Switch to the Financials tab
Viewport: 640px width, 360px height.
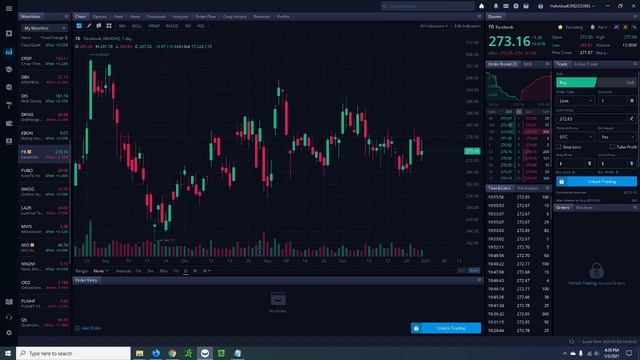tap(156, 17)
